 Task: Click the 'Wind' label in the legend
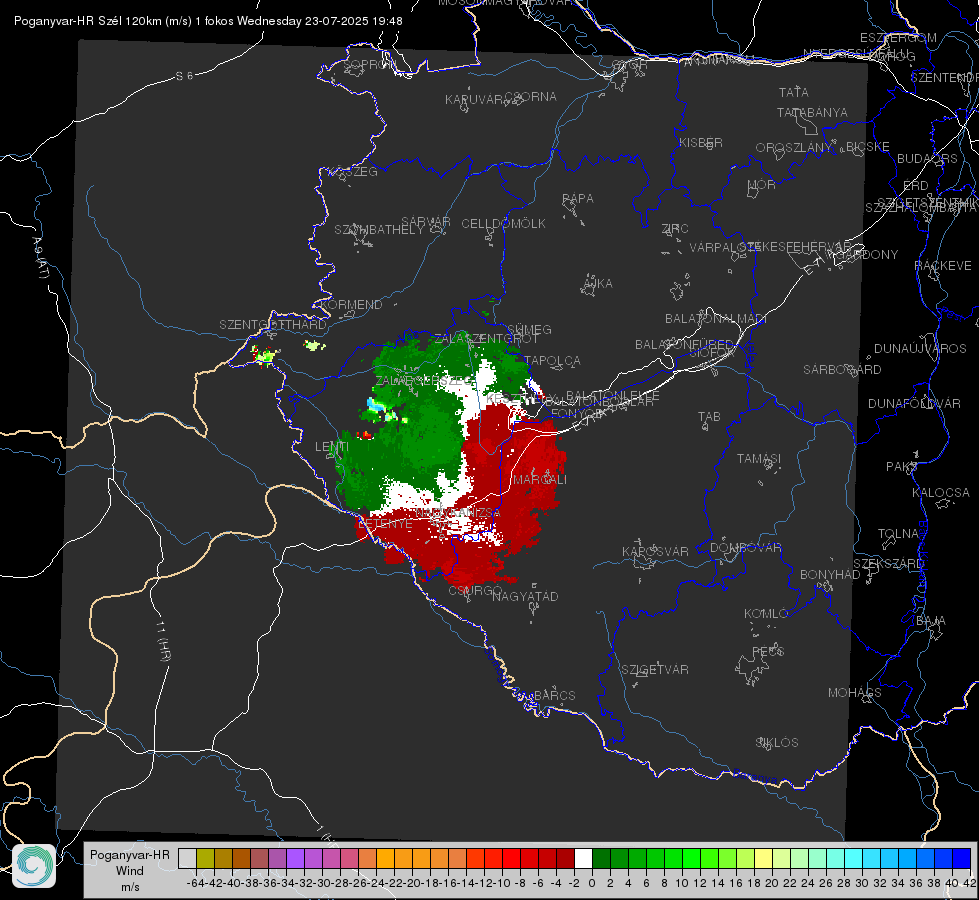[x=130, y=871]
